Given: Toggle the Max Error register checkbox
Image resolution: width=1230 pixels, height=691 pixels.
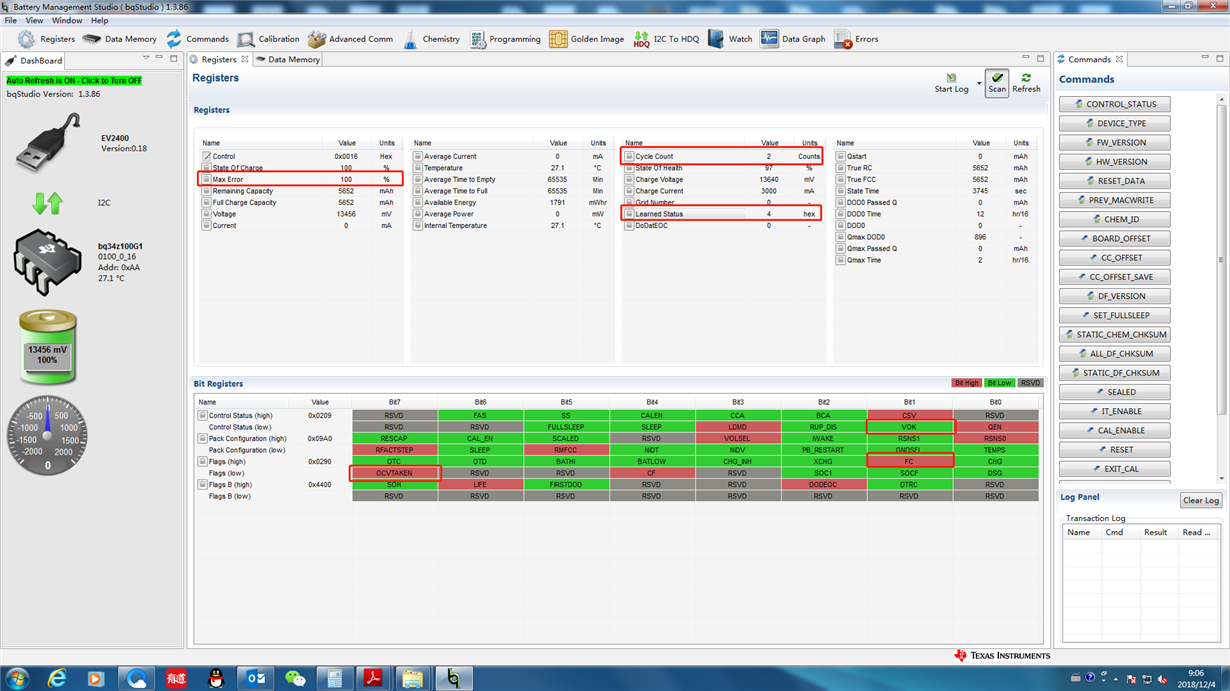Looking at the screenshot, I should click(207, 180).
